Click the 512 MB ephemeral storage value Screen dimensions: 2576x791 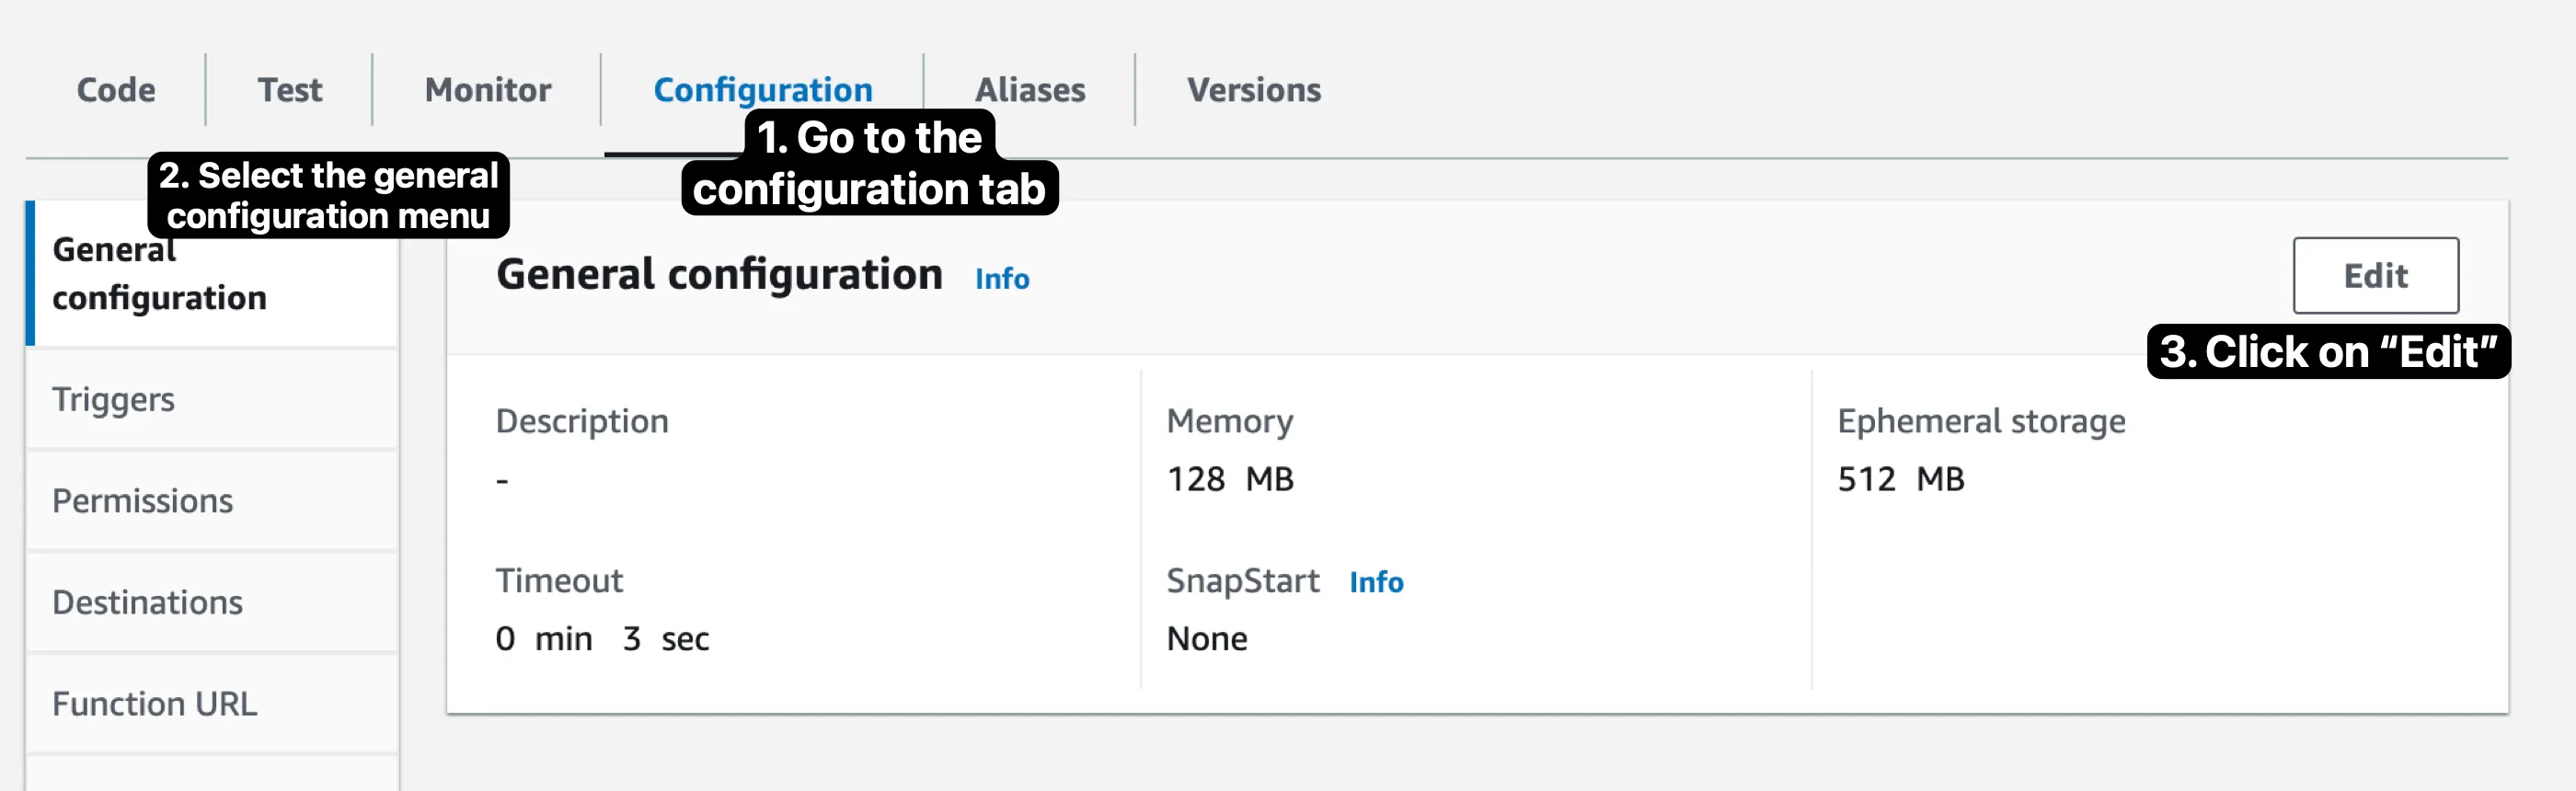1900,479
